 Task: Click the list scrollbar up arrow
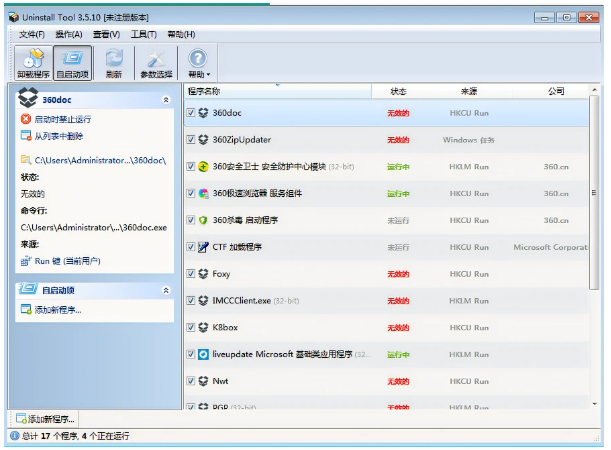tap(594, 90)
